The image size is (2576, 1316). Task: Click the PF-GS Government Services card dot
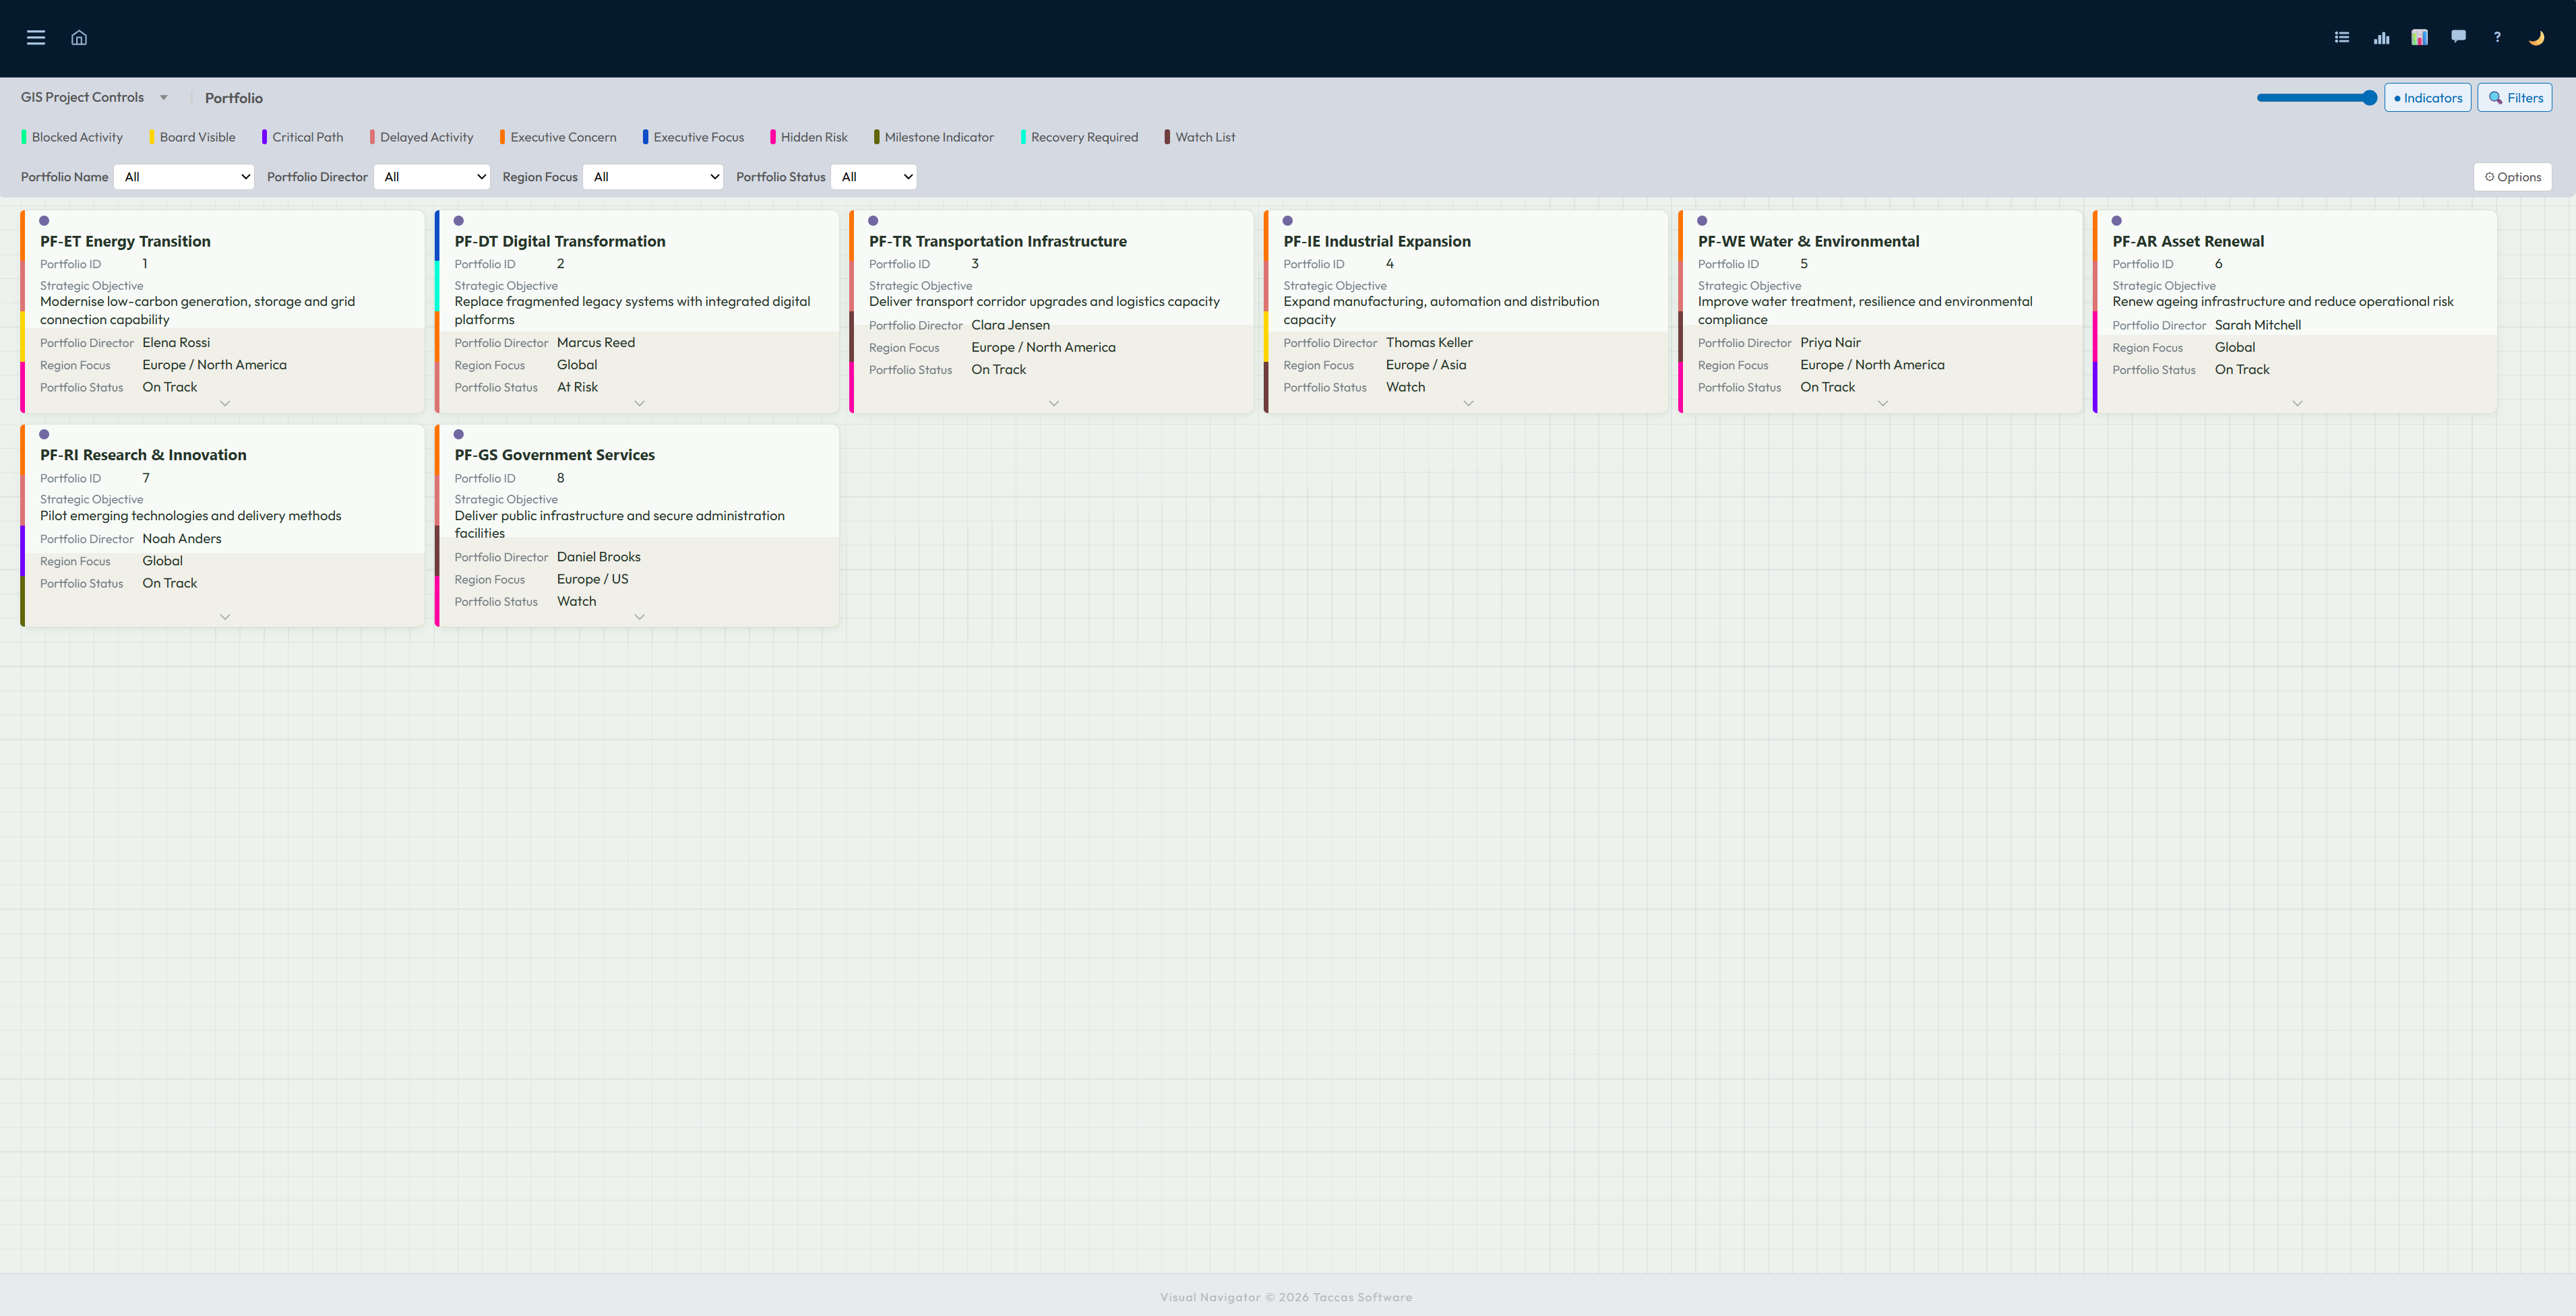click(459, 435)
